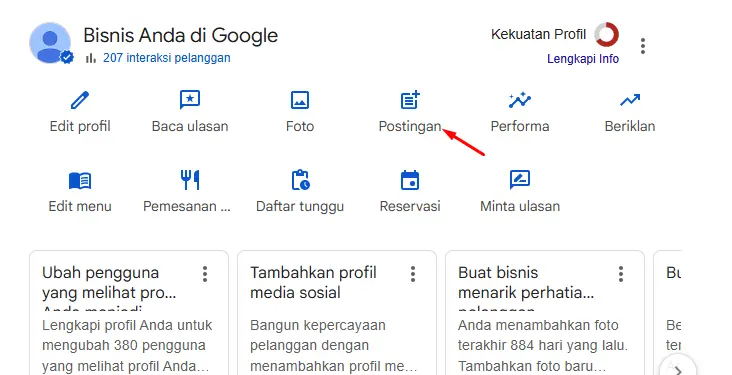Click the Baca ulasan label
Screen dimensions: 732x375
pyautogui.click(x=190, y=126)
